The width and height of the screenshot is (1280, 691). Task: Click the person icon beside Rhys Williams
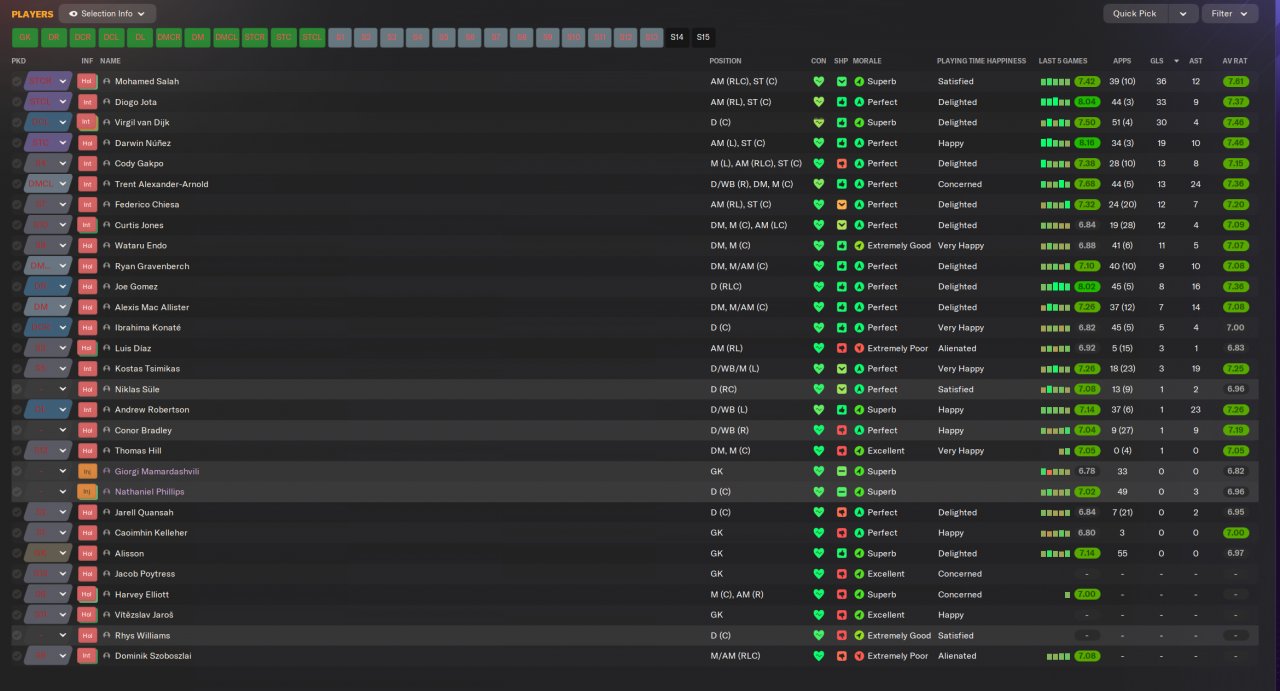point(107,635)
